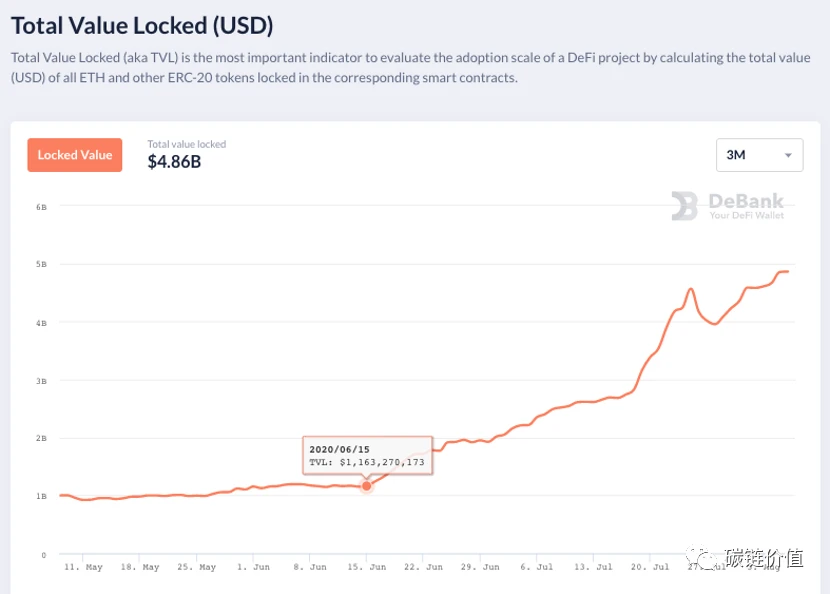Click the 29. Jun axis label
This screenshot has height=594, width=830.
480,567
